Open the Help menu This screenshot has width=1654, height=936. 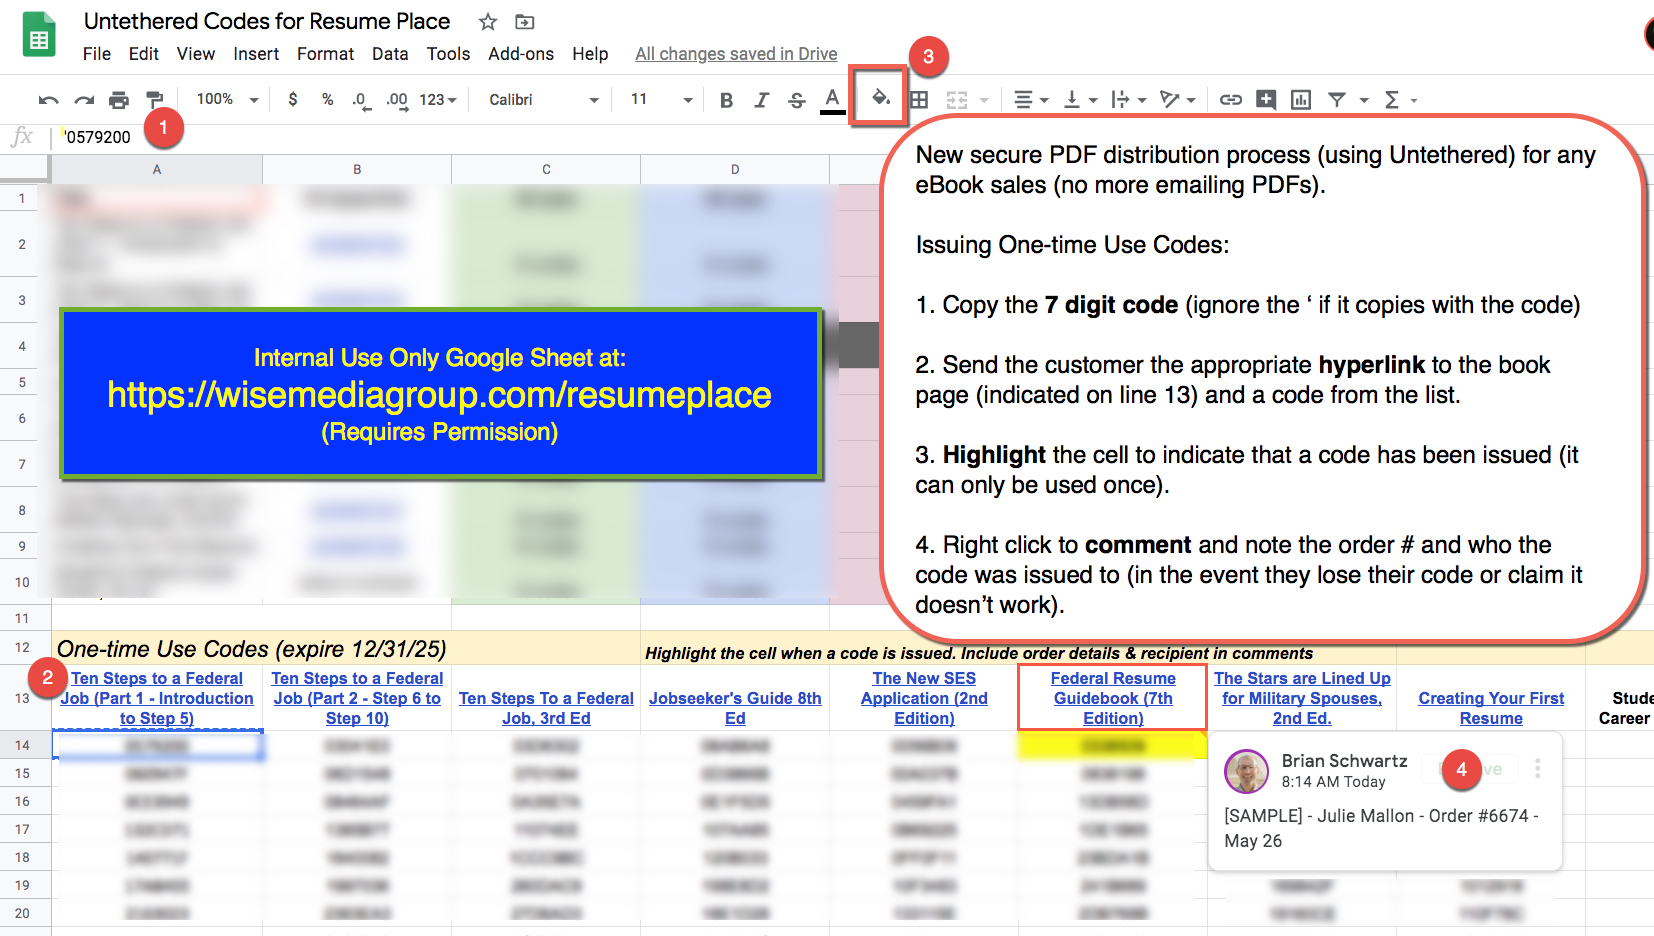click(x=590, y=54)
